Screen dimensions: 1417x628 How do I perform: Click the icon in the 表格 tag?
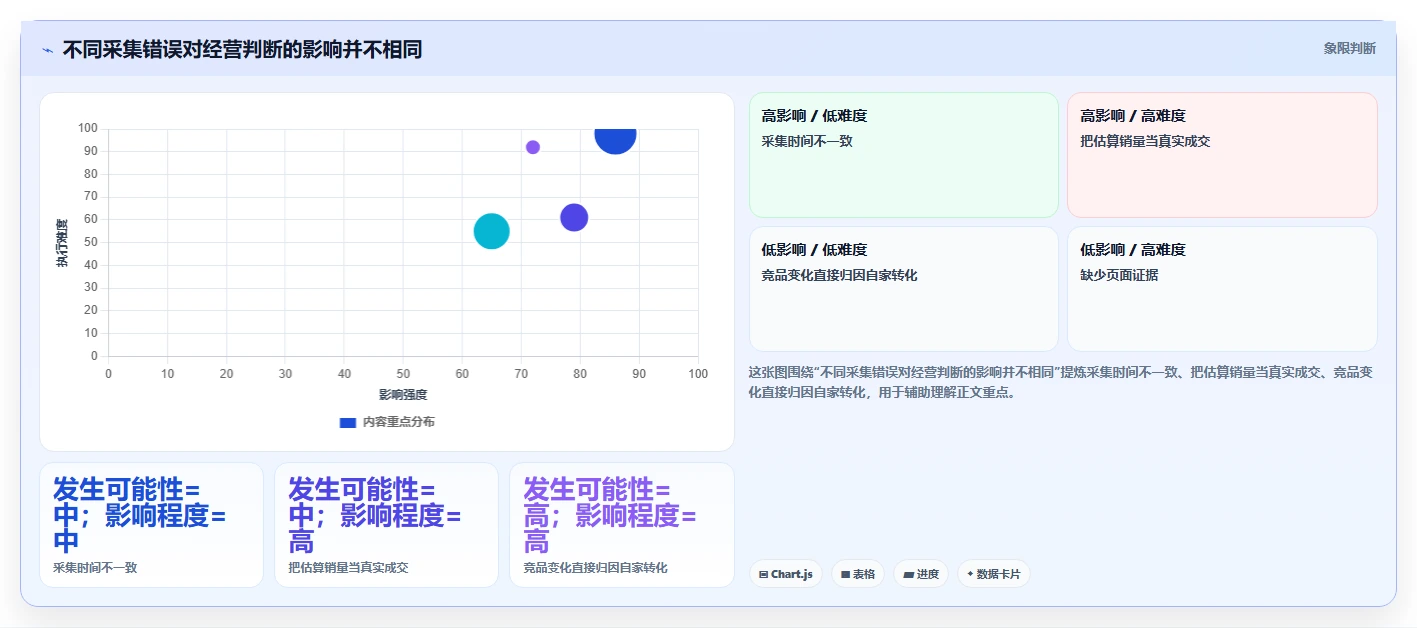[x=845, y=575]
